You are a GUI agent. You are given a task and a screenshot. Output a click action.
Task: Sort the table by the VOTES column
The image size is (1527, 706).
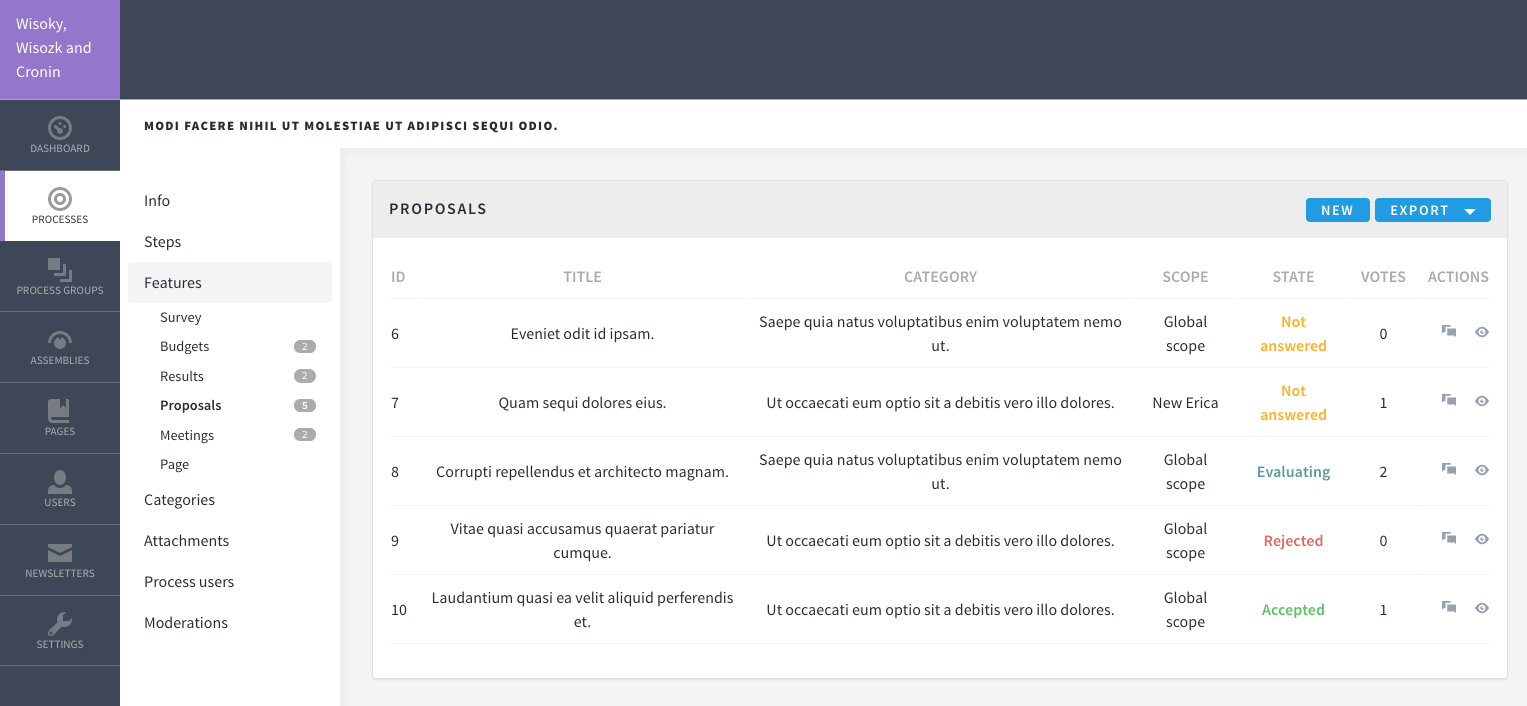pos(1382,276)
